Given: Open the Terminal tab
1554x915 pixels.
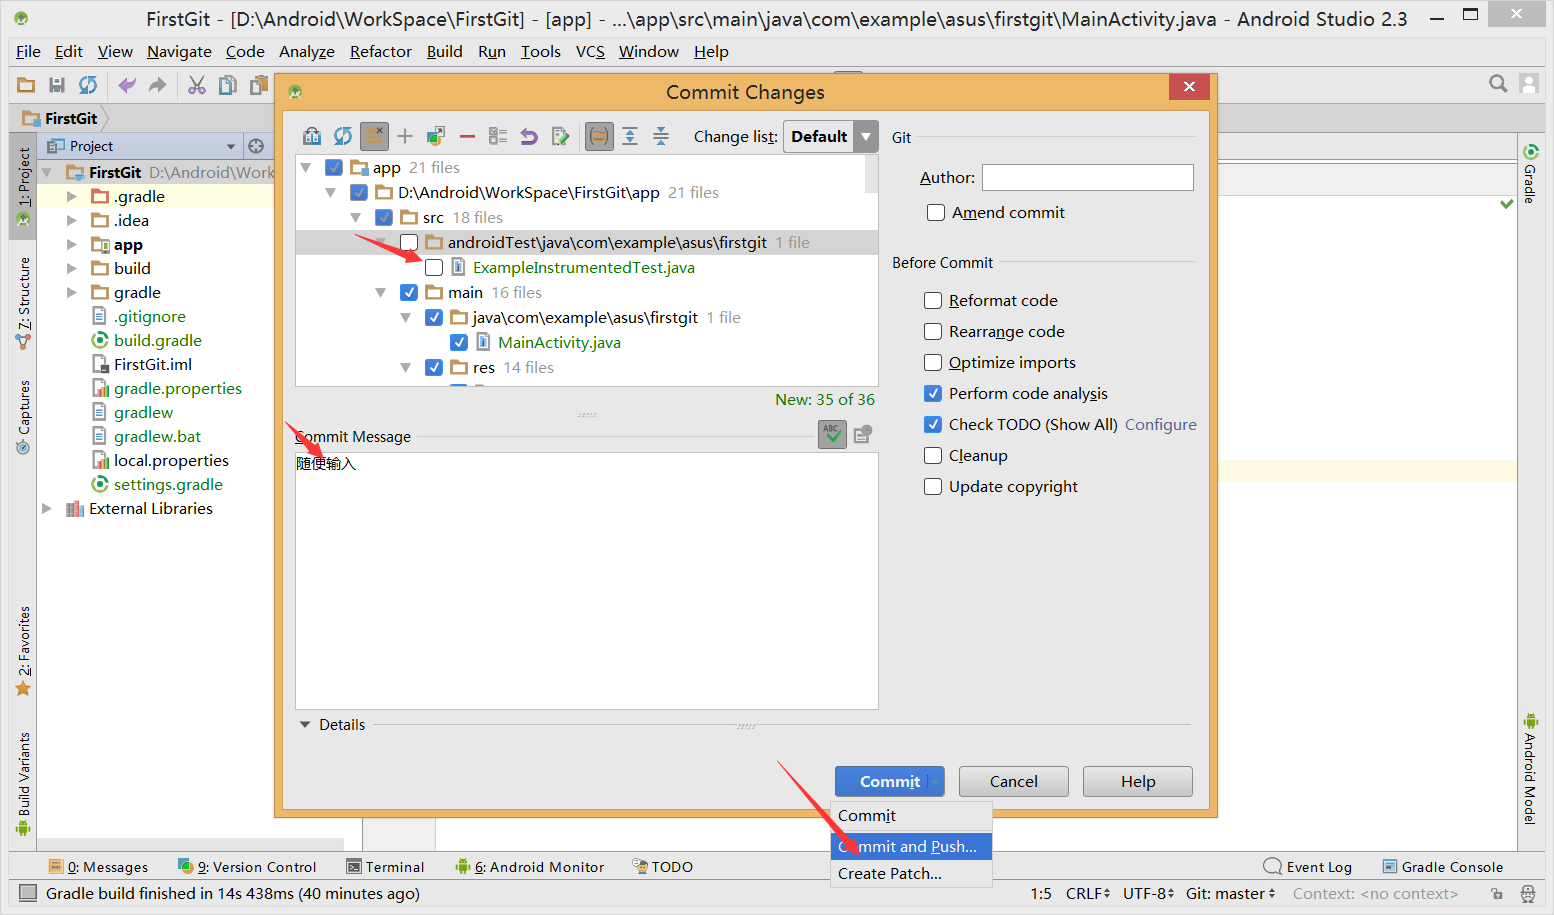Looking at the screenshot, I should (x=385, y=867).
